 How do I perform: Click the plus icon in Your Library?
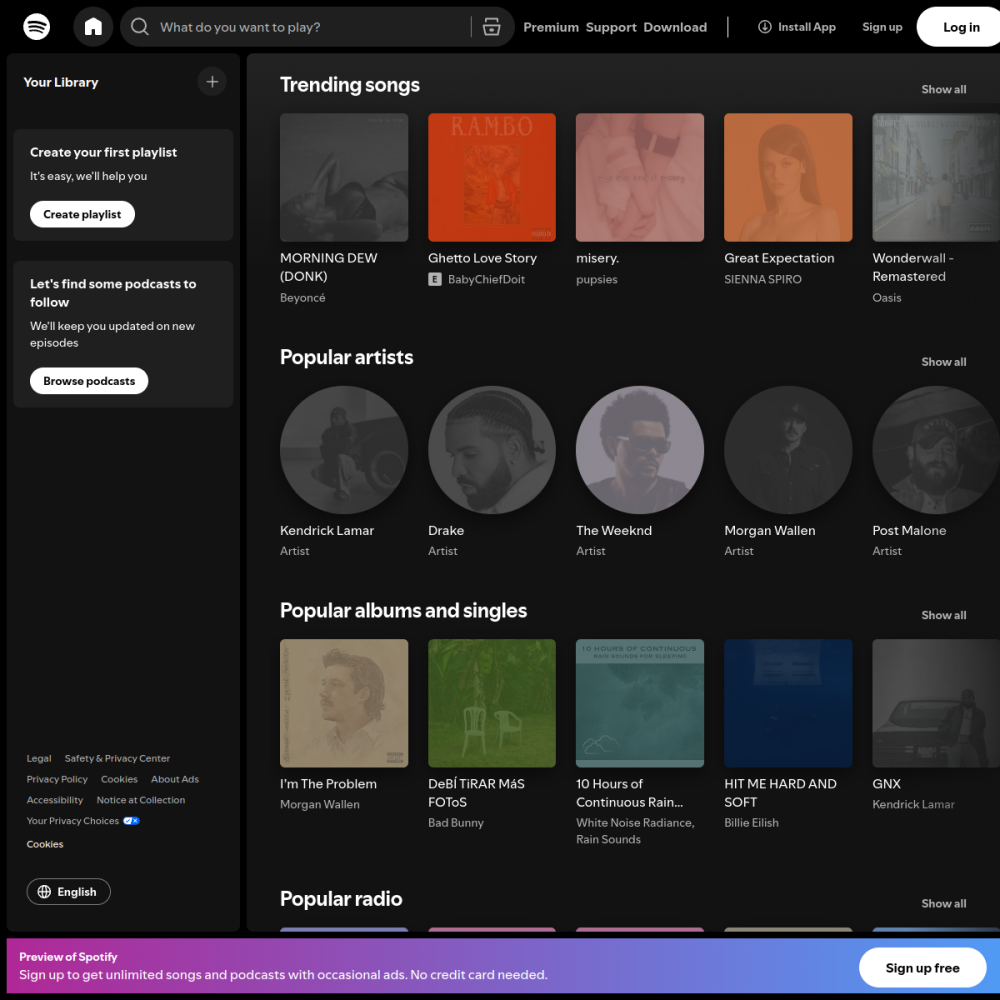pyautogui.click(x=212, y=82)
